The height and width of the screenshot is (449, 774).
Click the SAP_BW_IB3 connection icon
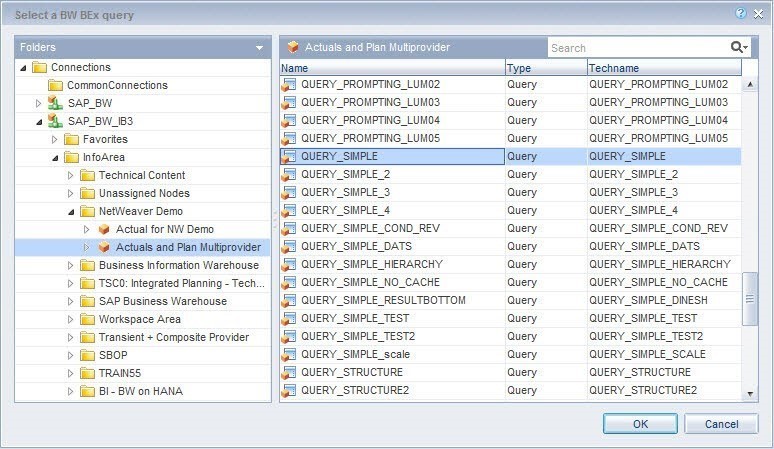tap(55, 121)
